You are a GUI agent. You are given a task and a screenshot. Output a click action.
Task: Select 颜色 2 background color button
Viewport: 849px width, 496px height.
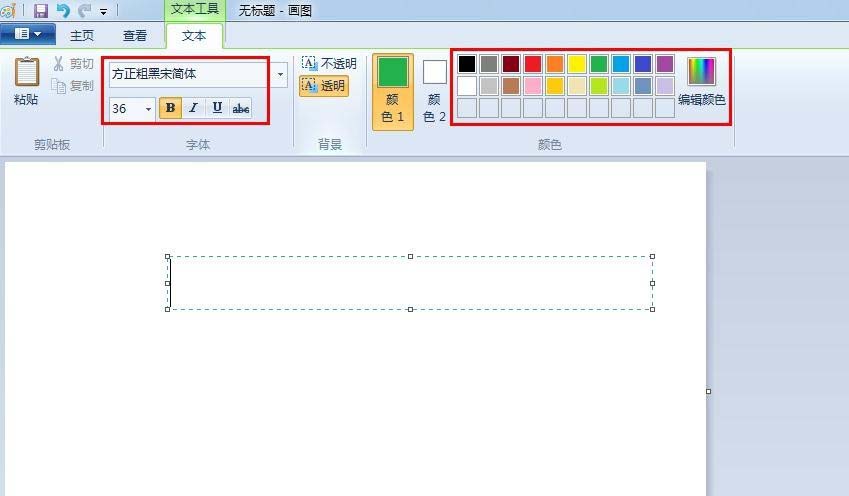434,92
